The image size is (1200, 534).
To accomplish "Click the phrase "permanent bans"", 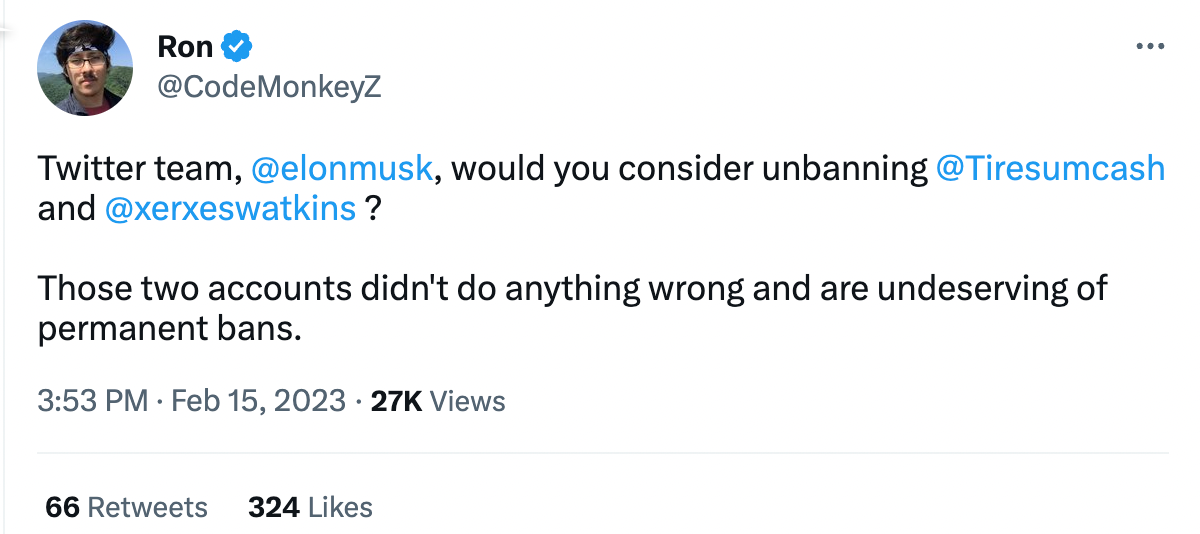I will click(x=170, y=329).
